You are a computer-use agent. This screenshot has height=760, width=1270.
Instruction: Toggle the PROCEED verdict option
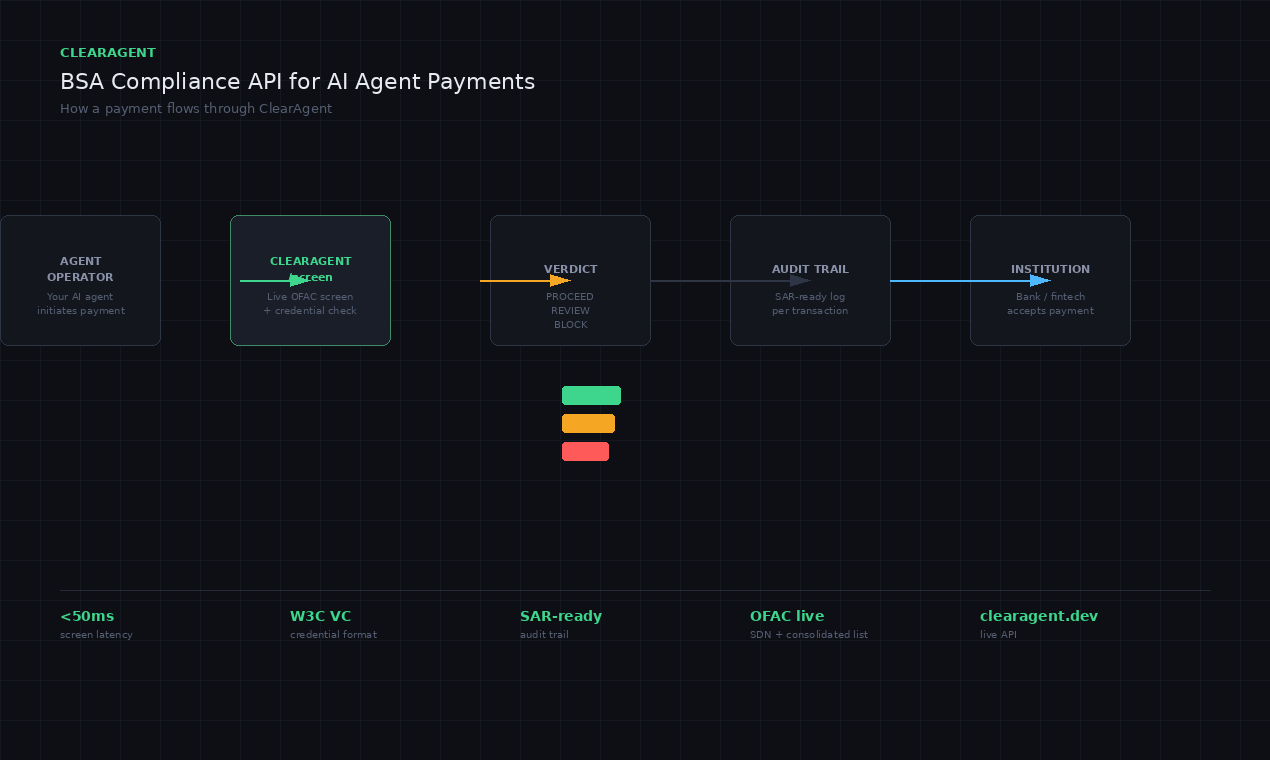click(x=570, y=296)
